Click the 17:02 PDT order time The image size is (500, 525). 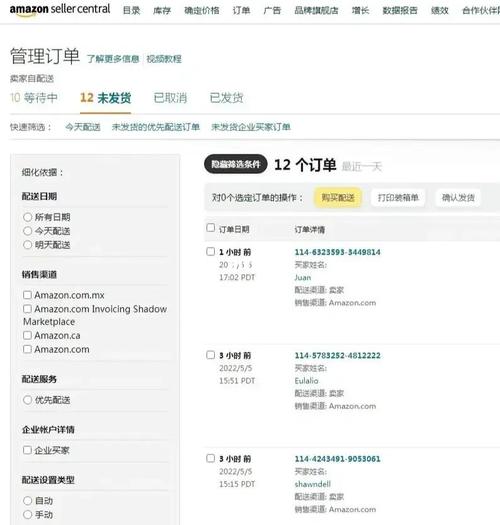click(237, 278)
